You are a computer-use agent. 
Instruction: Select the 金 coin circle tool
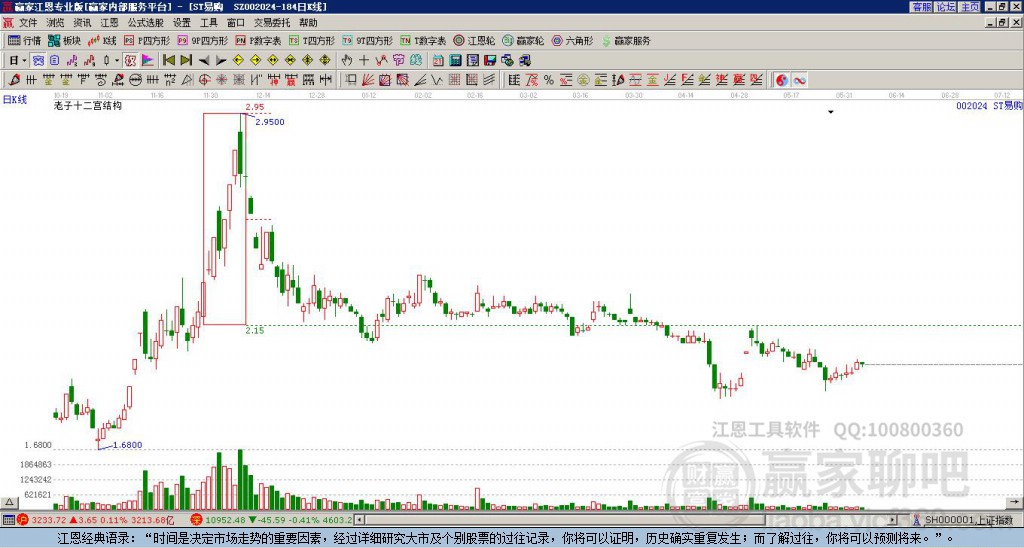583,80
